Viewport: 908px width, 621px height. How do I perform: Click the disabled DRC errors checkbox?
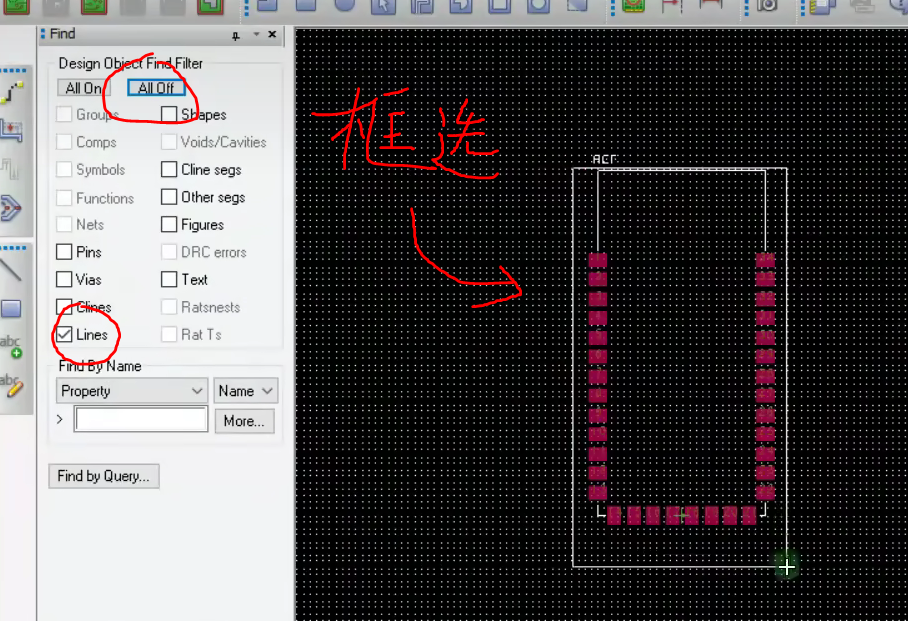click(x=169, y=252)
